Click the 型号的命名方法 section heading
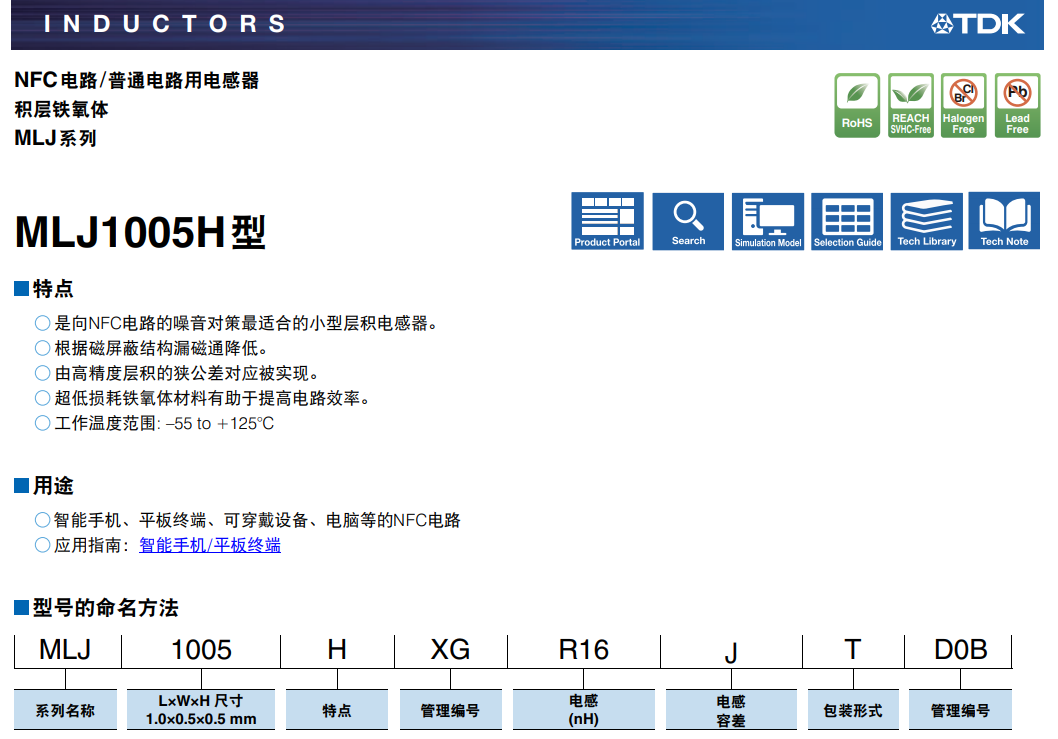1058x739 pixels. (x=105, y=608)
